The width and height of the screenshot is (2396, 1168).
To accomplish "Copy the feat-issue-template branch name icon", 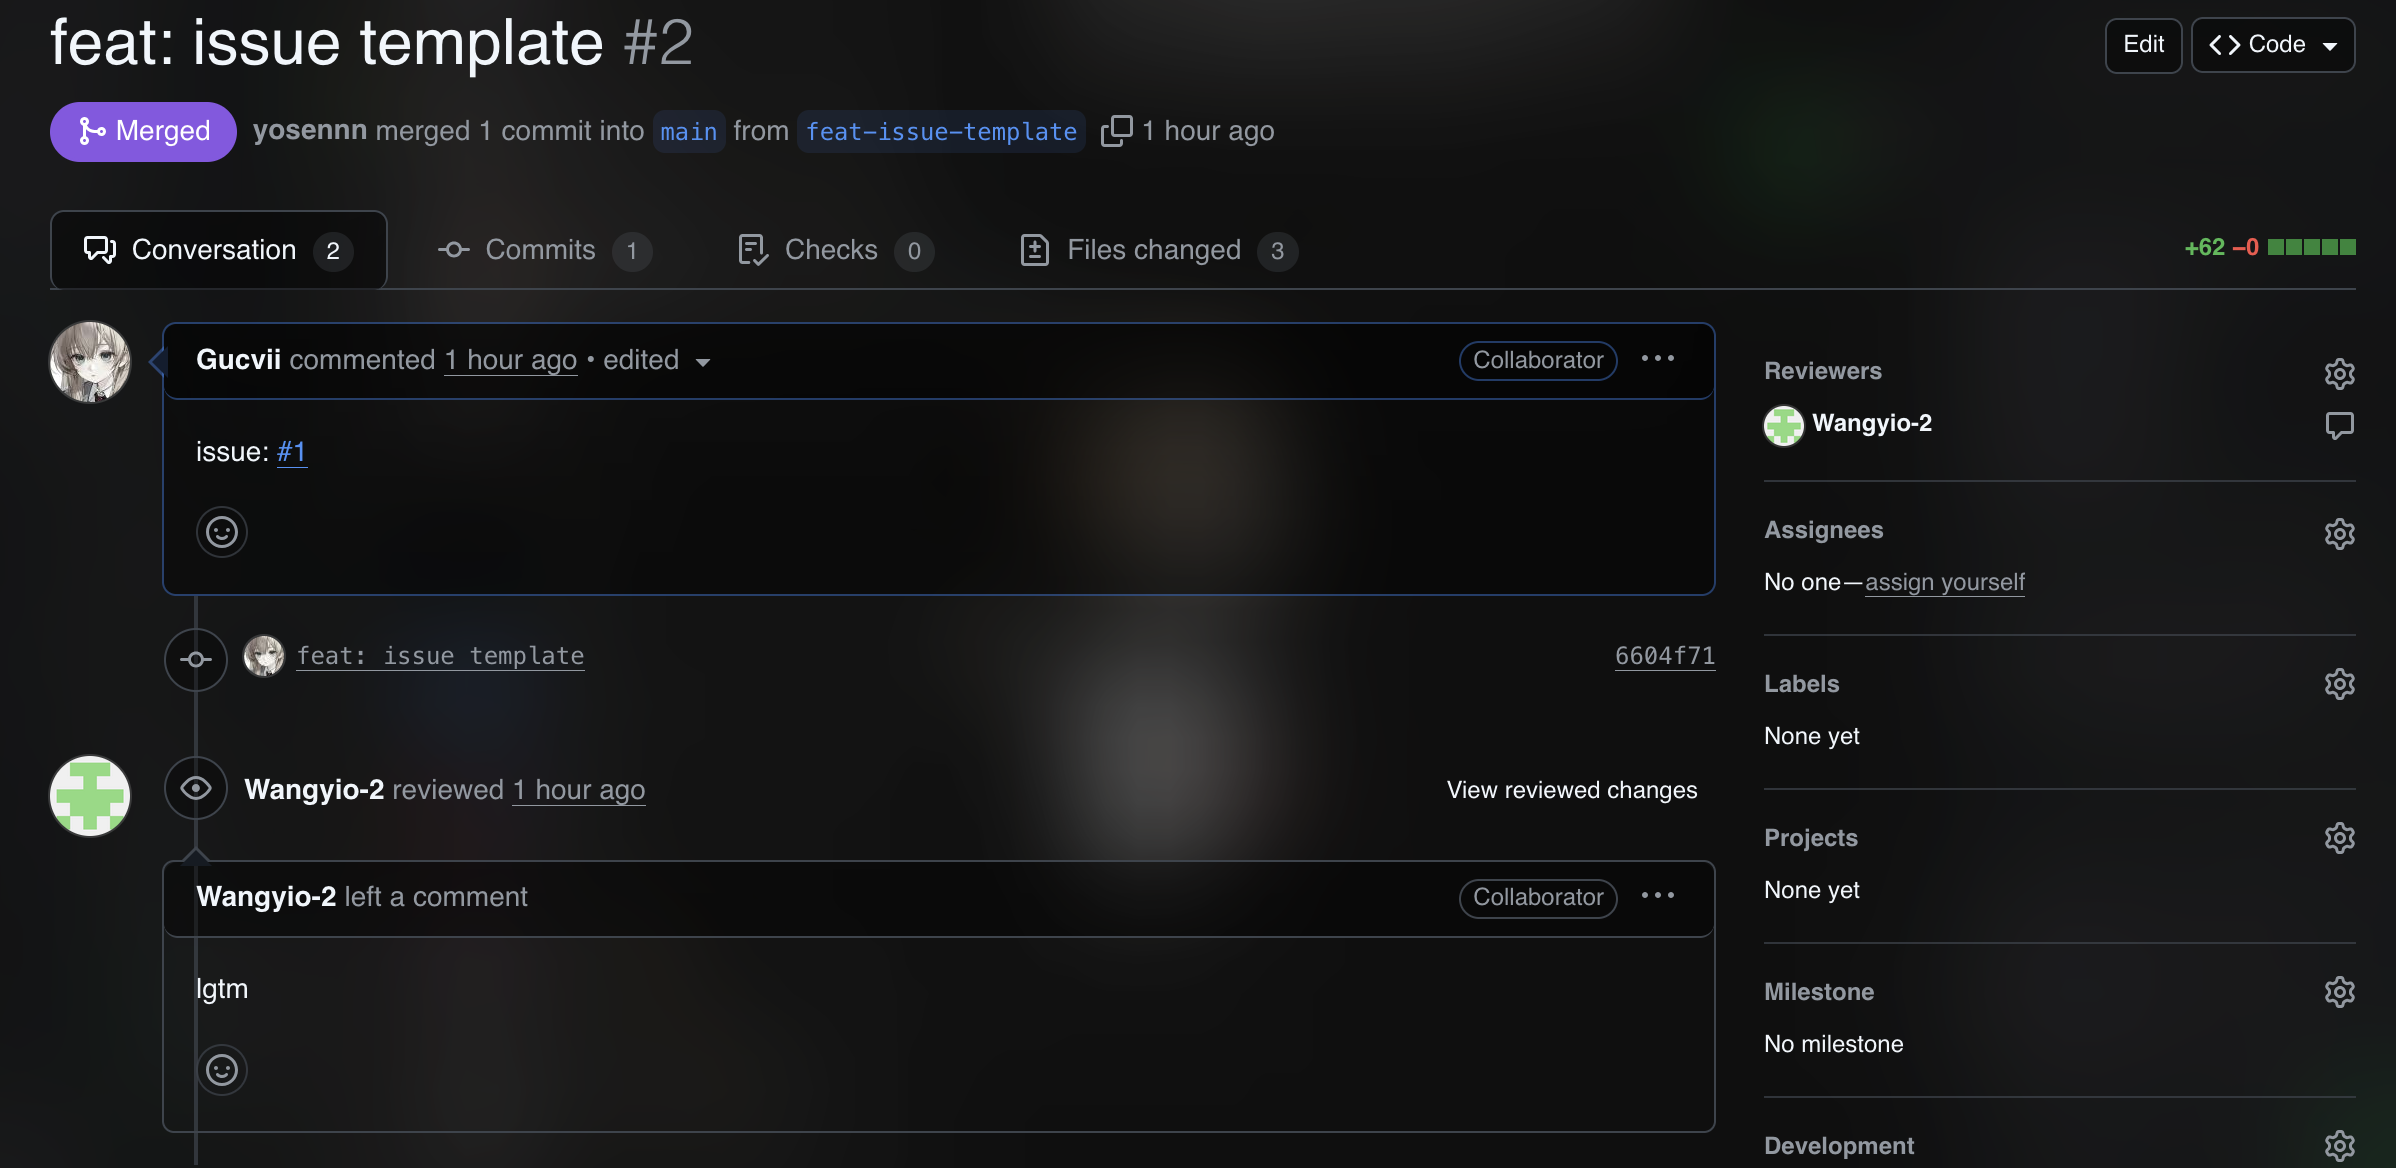I will (x=1116, y=131).
